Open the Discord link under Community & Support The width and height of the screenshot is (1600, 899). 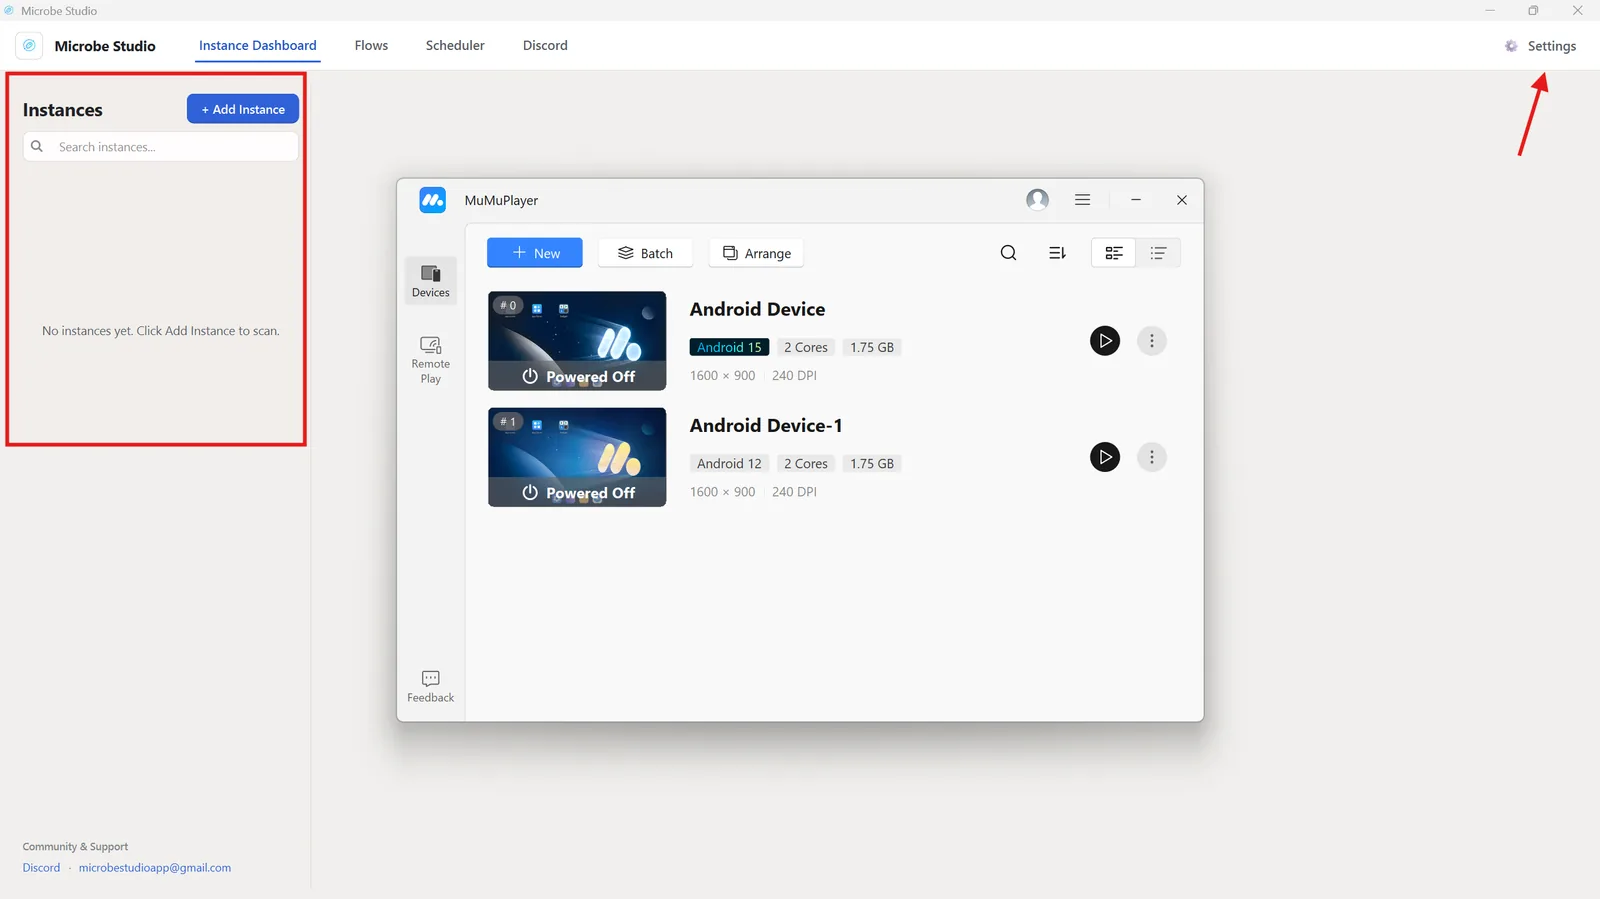(x=41, y=868)
